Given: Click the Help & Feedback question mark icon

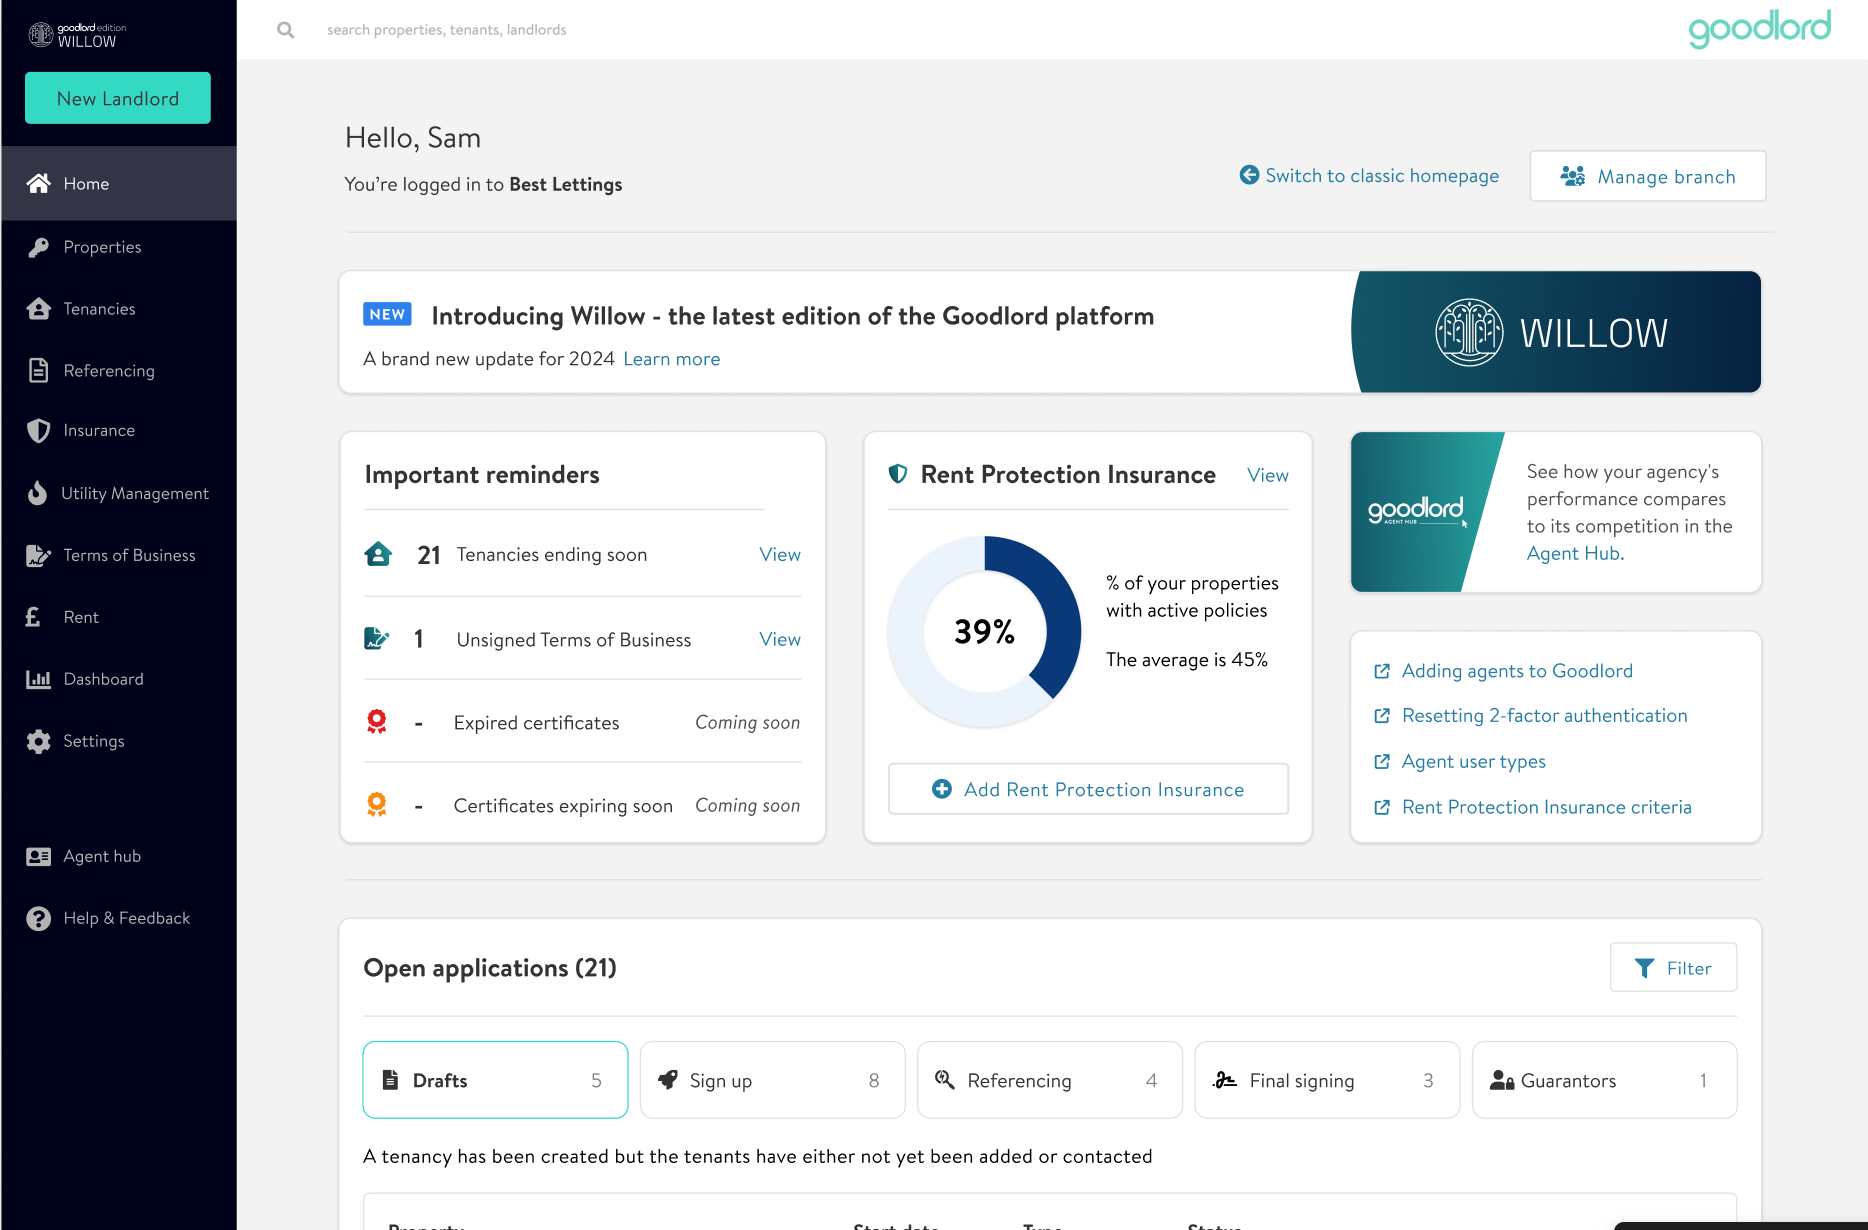Looking at the screenshot, I should 39,918.
